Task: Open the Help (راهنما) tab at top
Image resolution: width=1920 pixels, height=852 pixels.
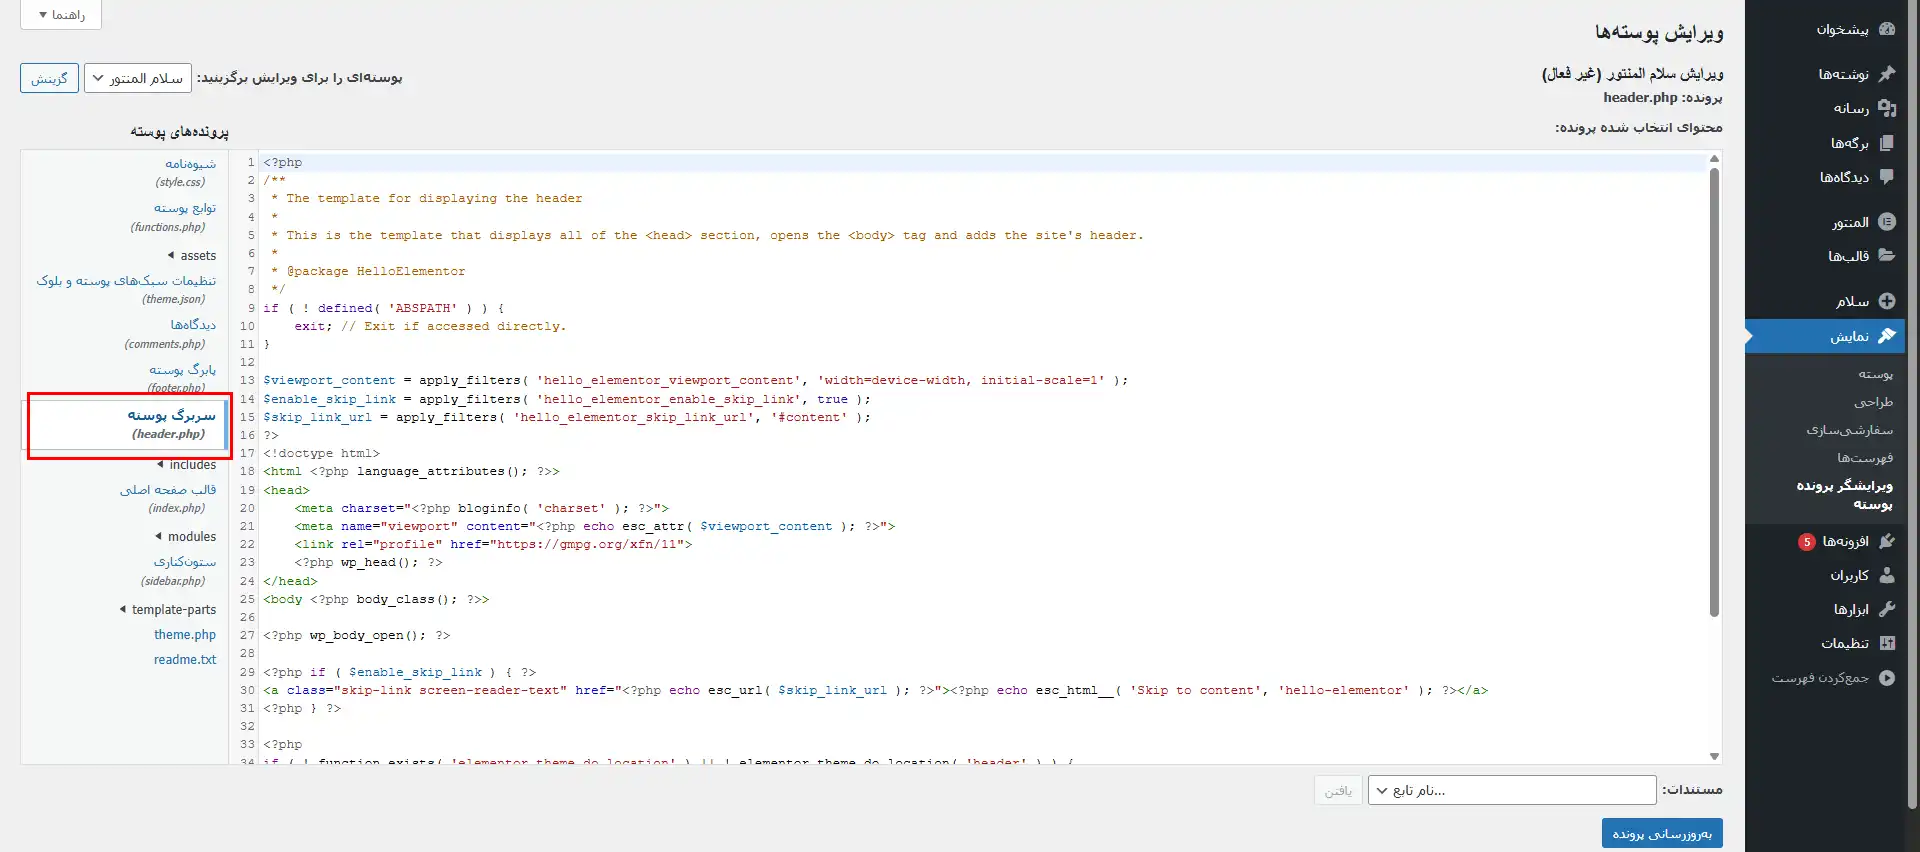Action: point(61,15)
